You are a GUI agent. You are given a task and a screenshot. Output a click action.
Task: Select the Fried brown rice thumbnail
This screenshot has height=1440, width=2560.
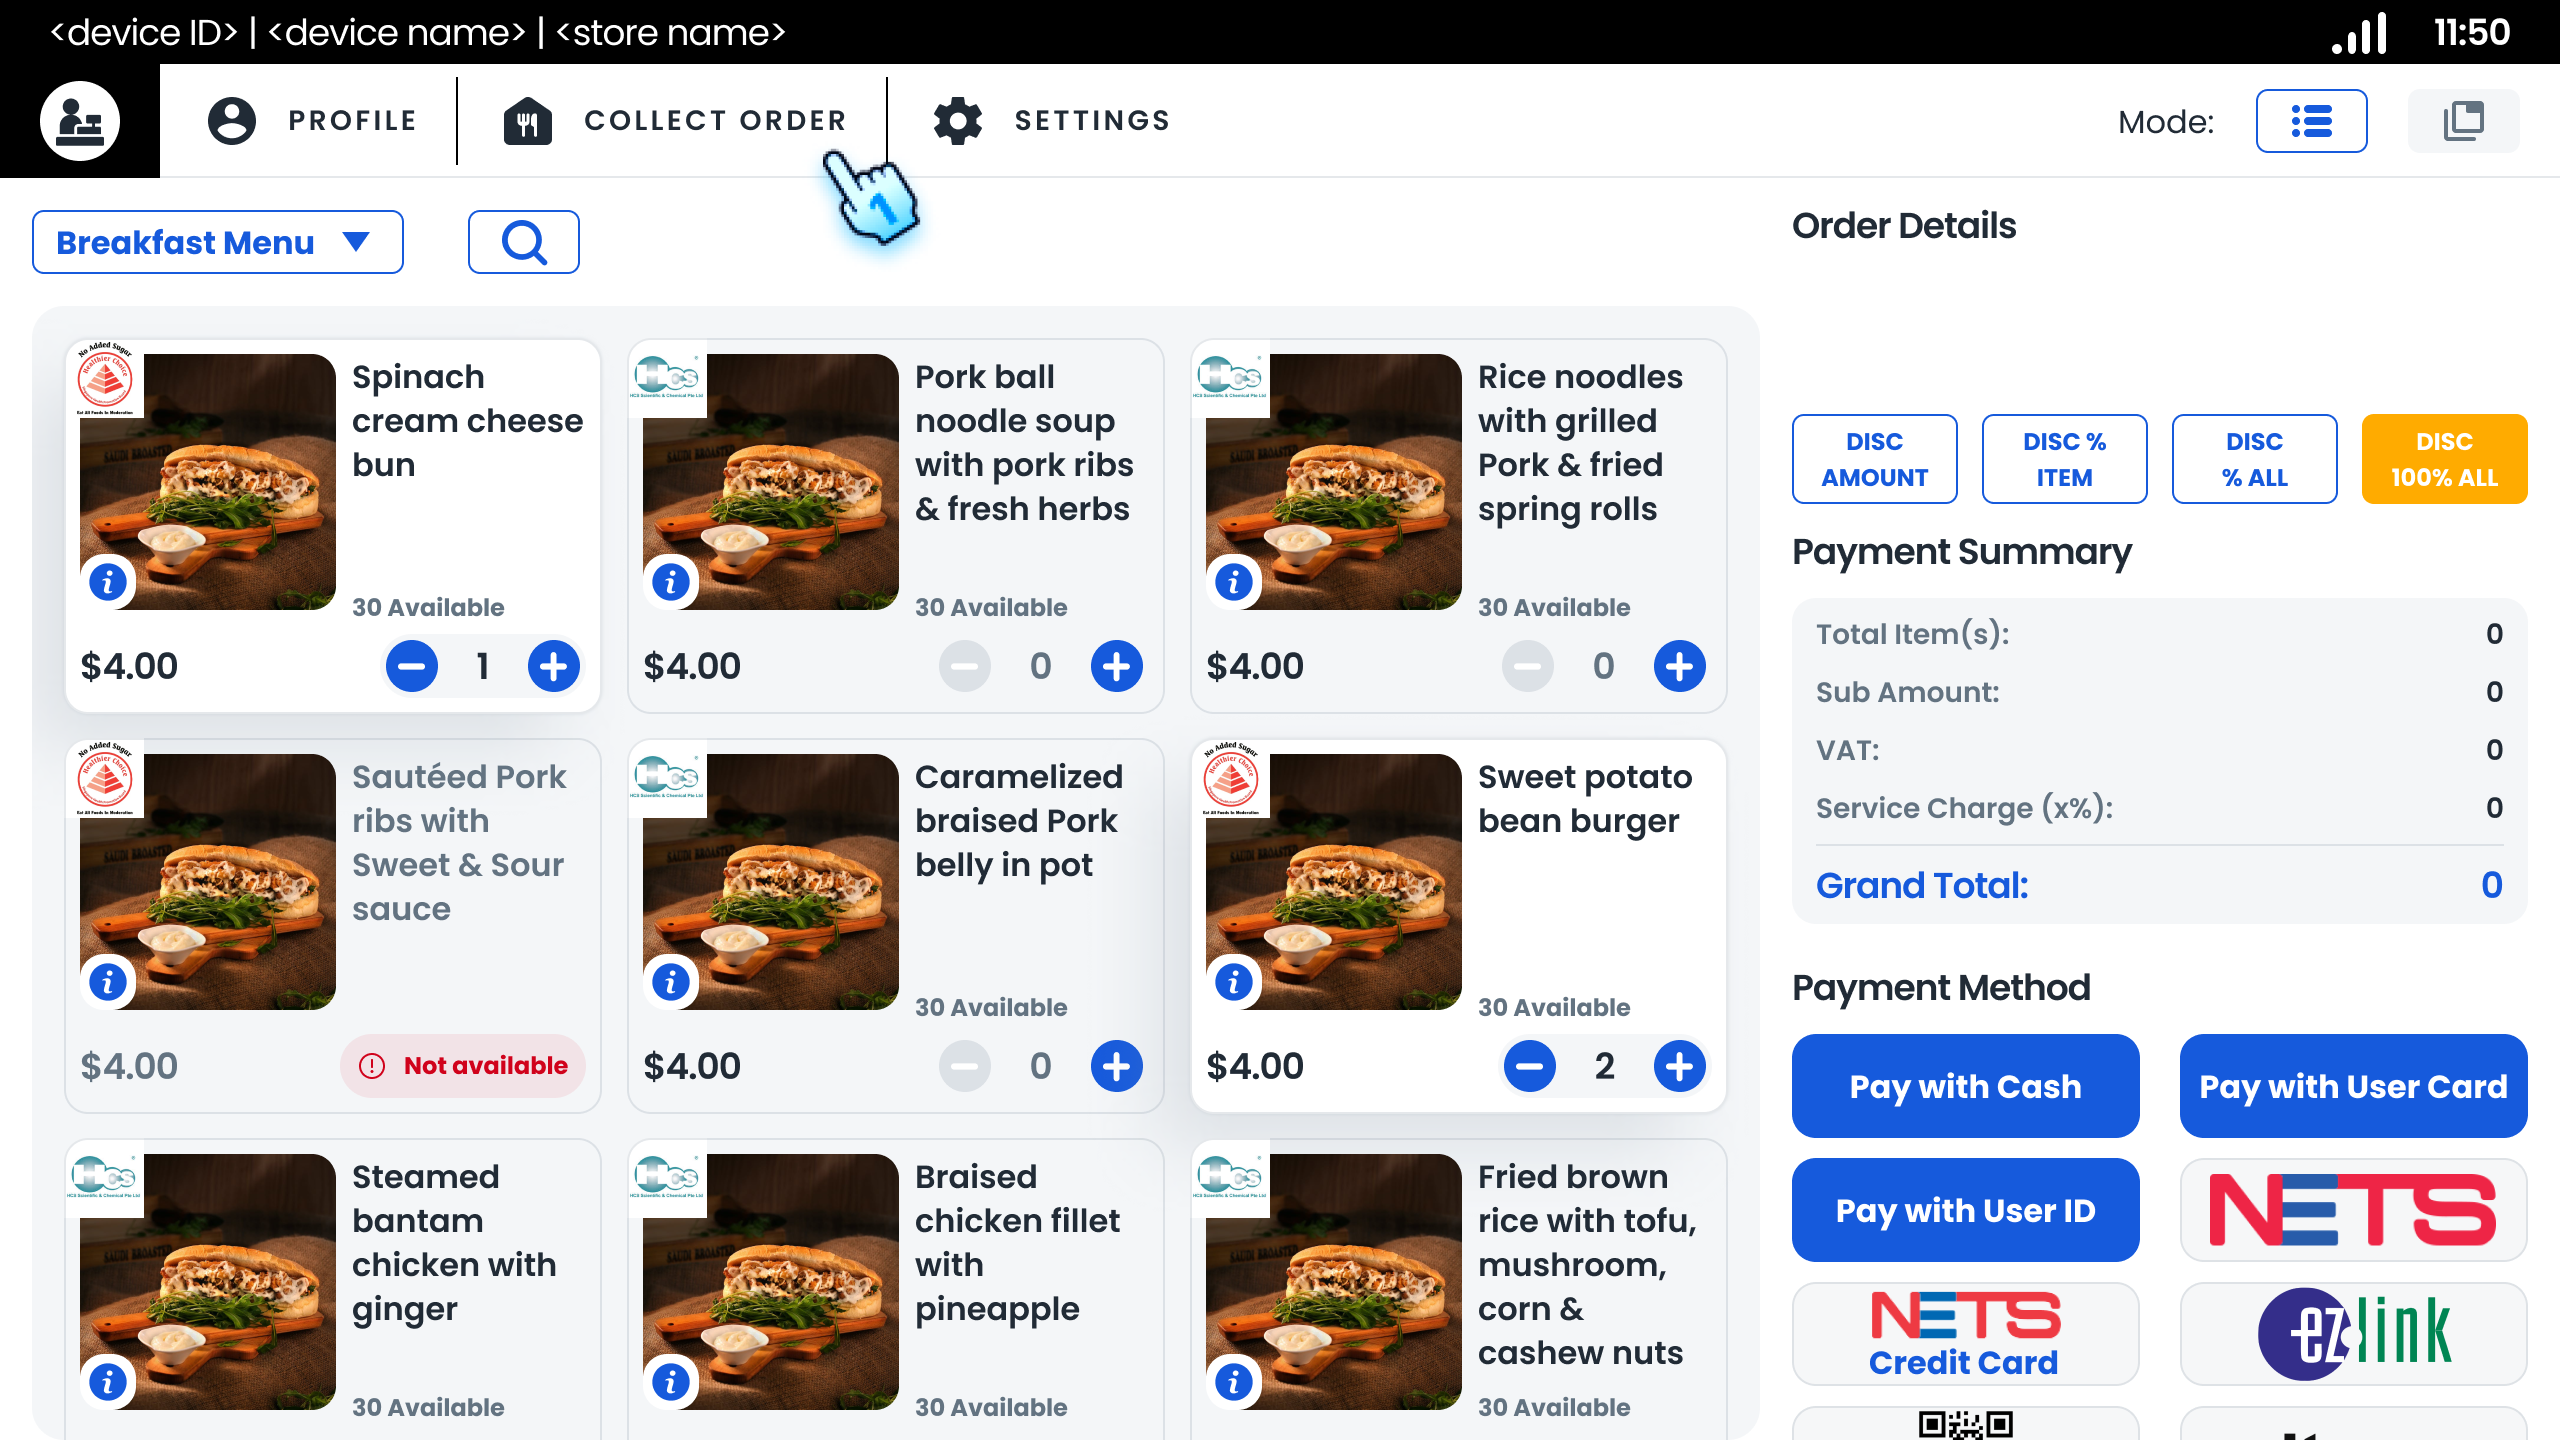(1334, 1282)
